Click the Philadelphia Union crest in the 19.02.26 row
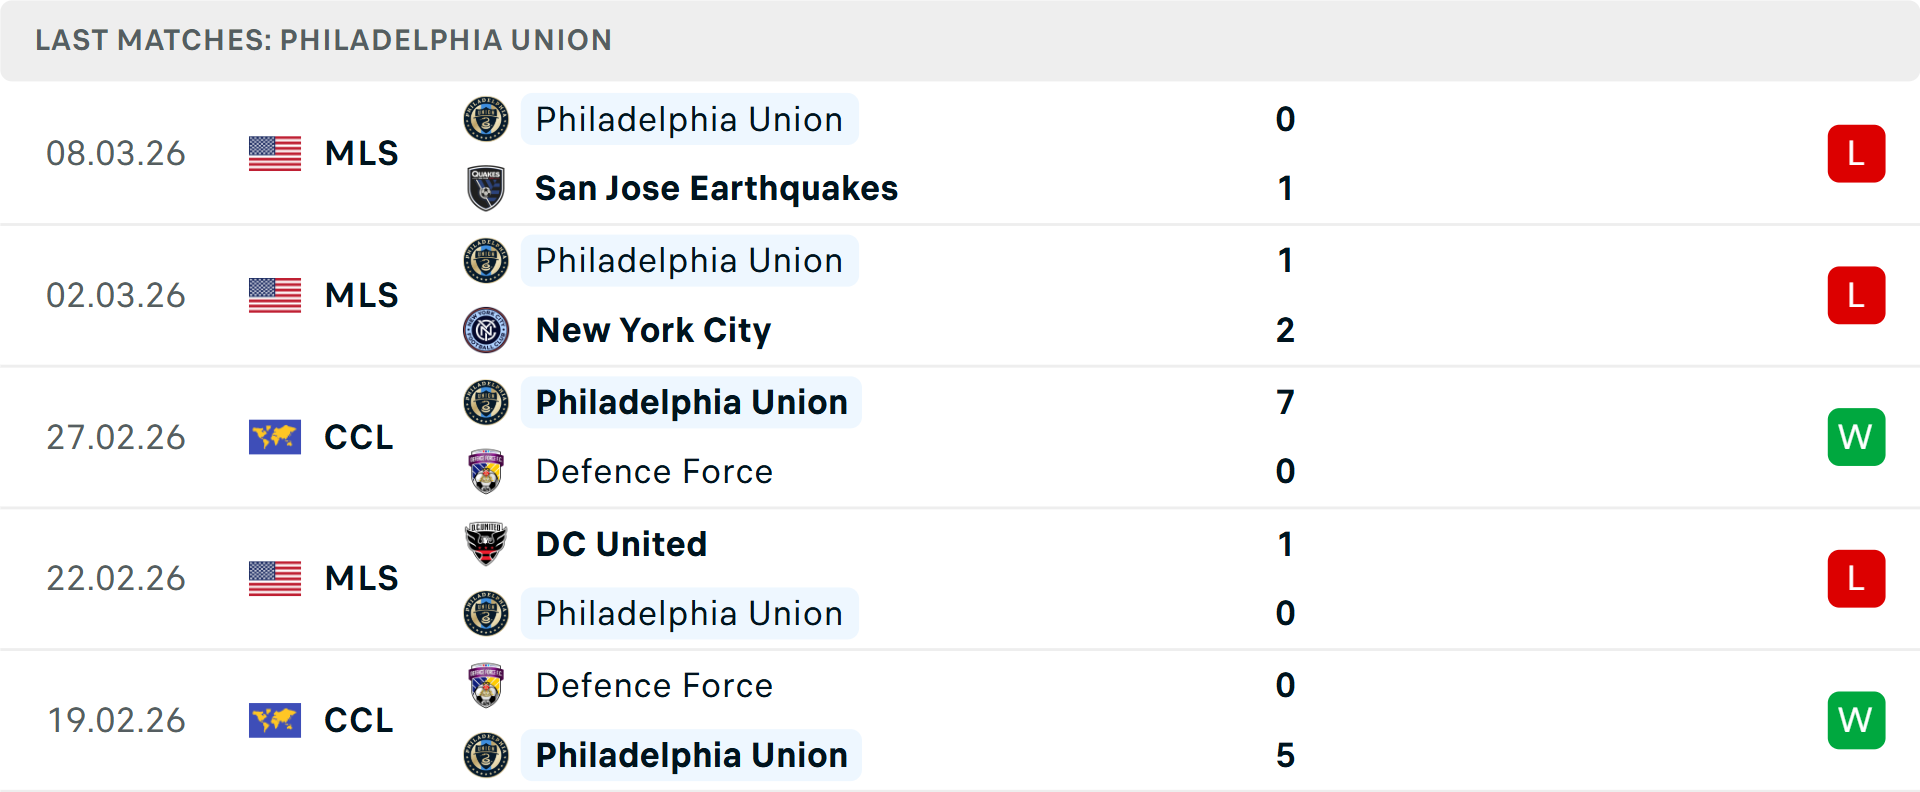1920x792 pixels. click(x=486, y=755)
